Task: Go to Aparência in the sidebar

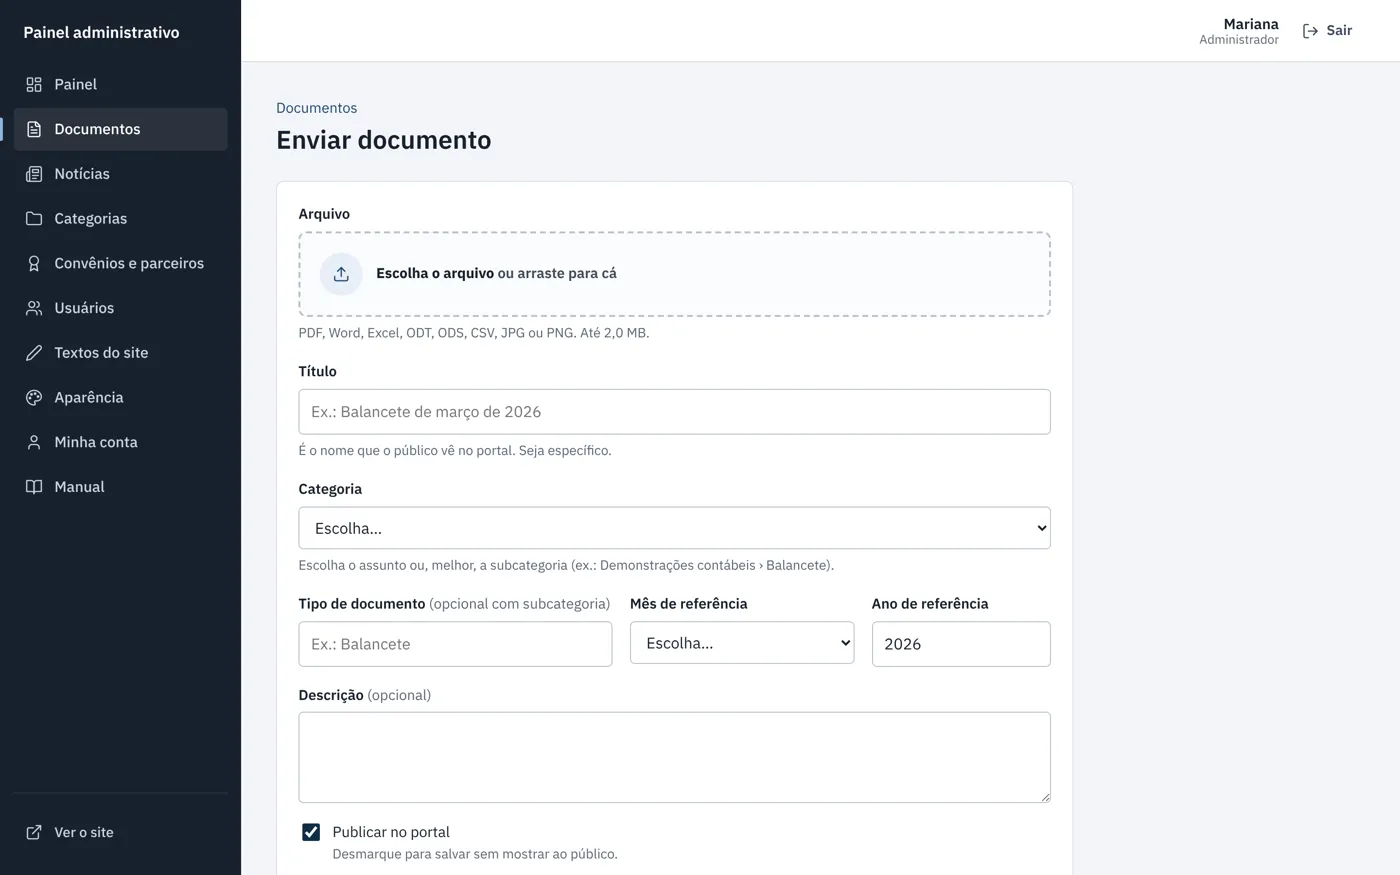Action: (121, 397)
